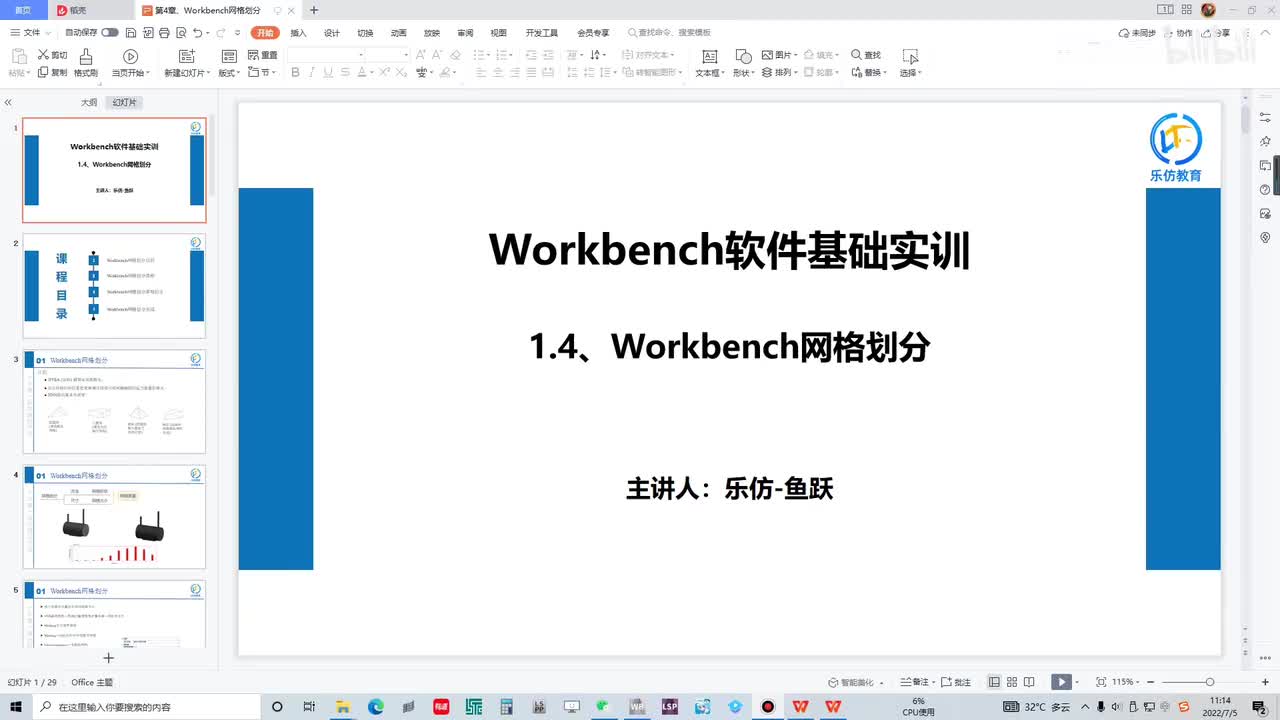Click the save icon in quick toolbar

click(x=131, y=33)
